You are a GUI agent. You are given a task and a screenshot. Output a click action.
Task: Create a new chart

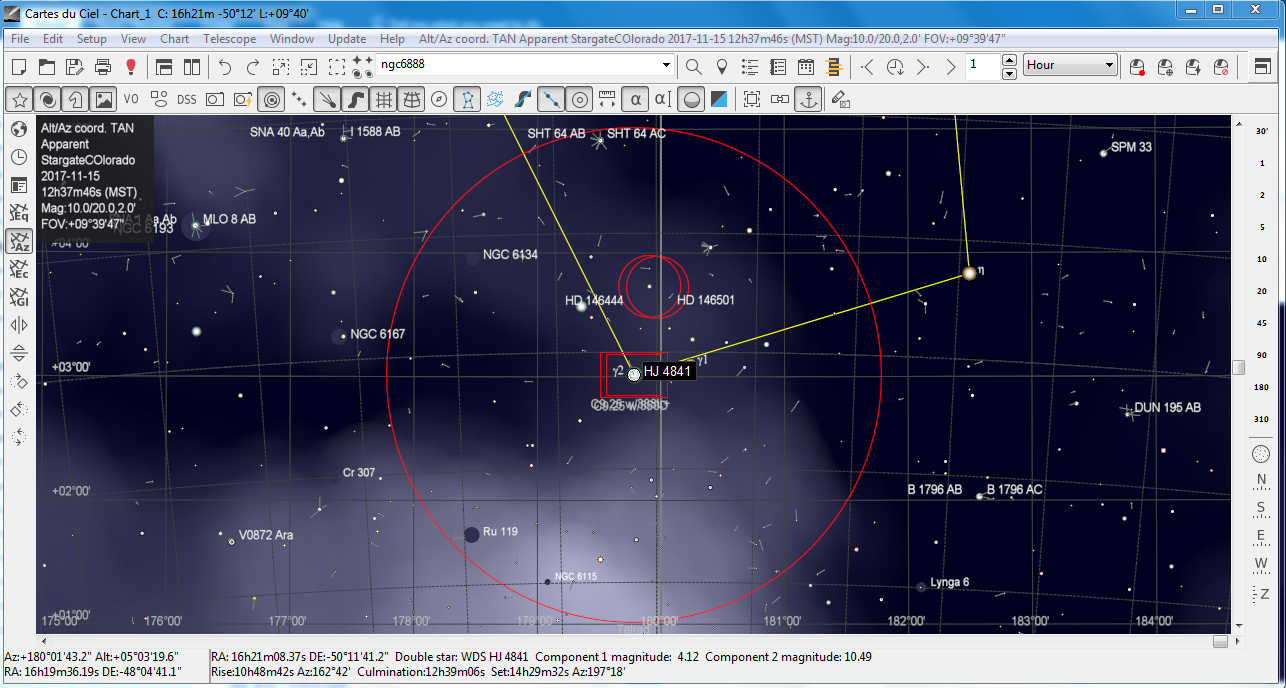[18, 67]
